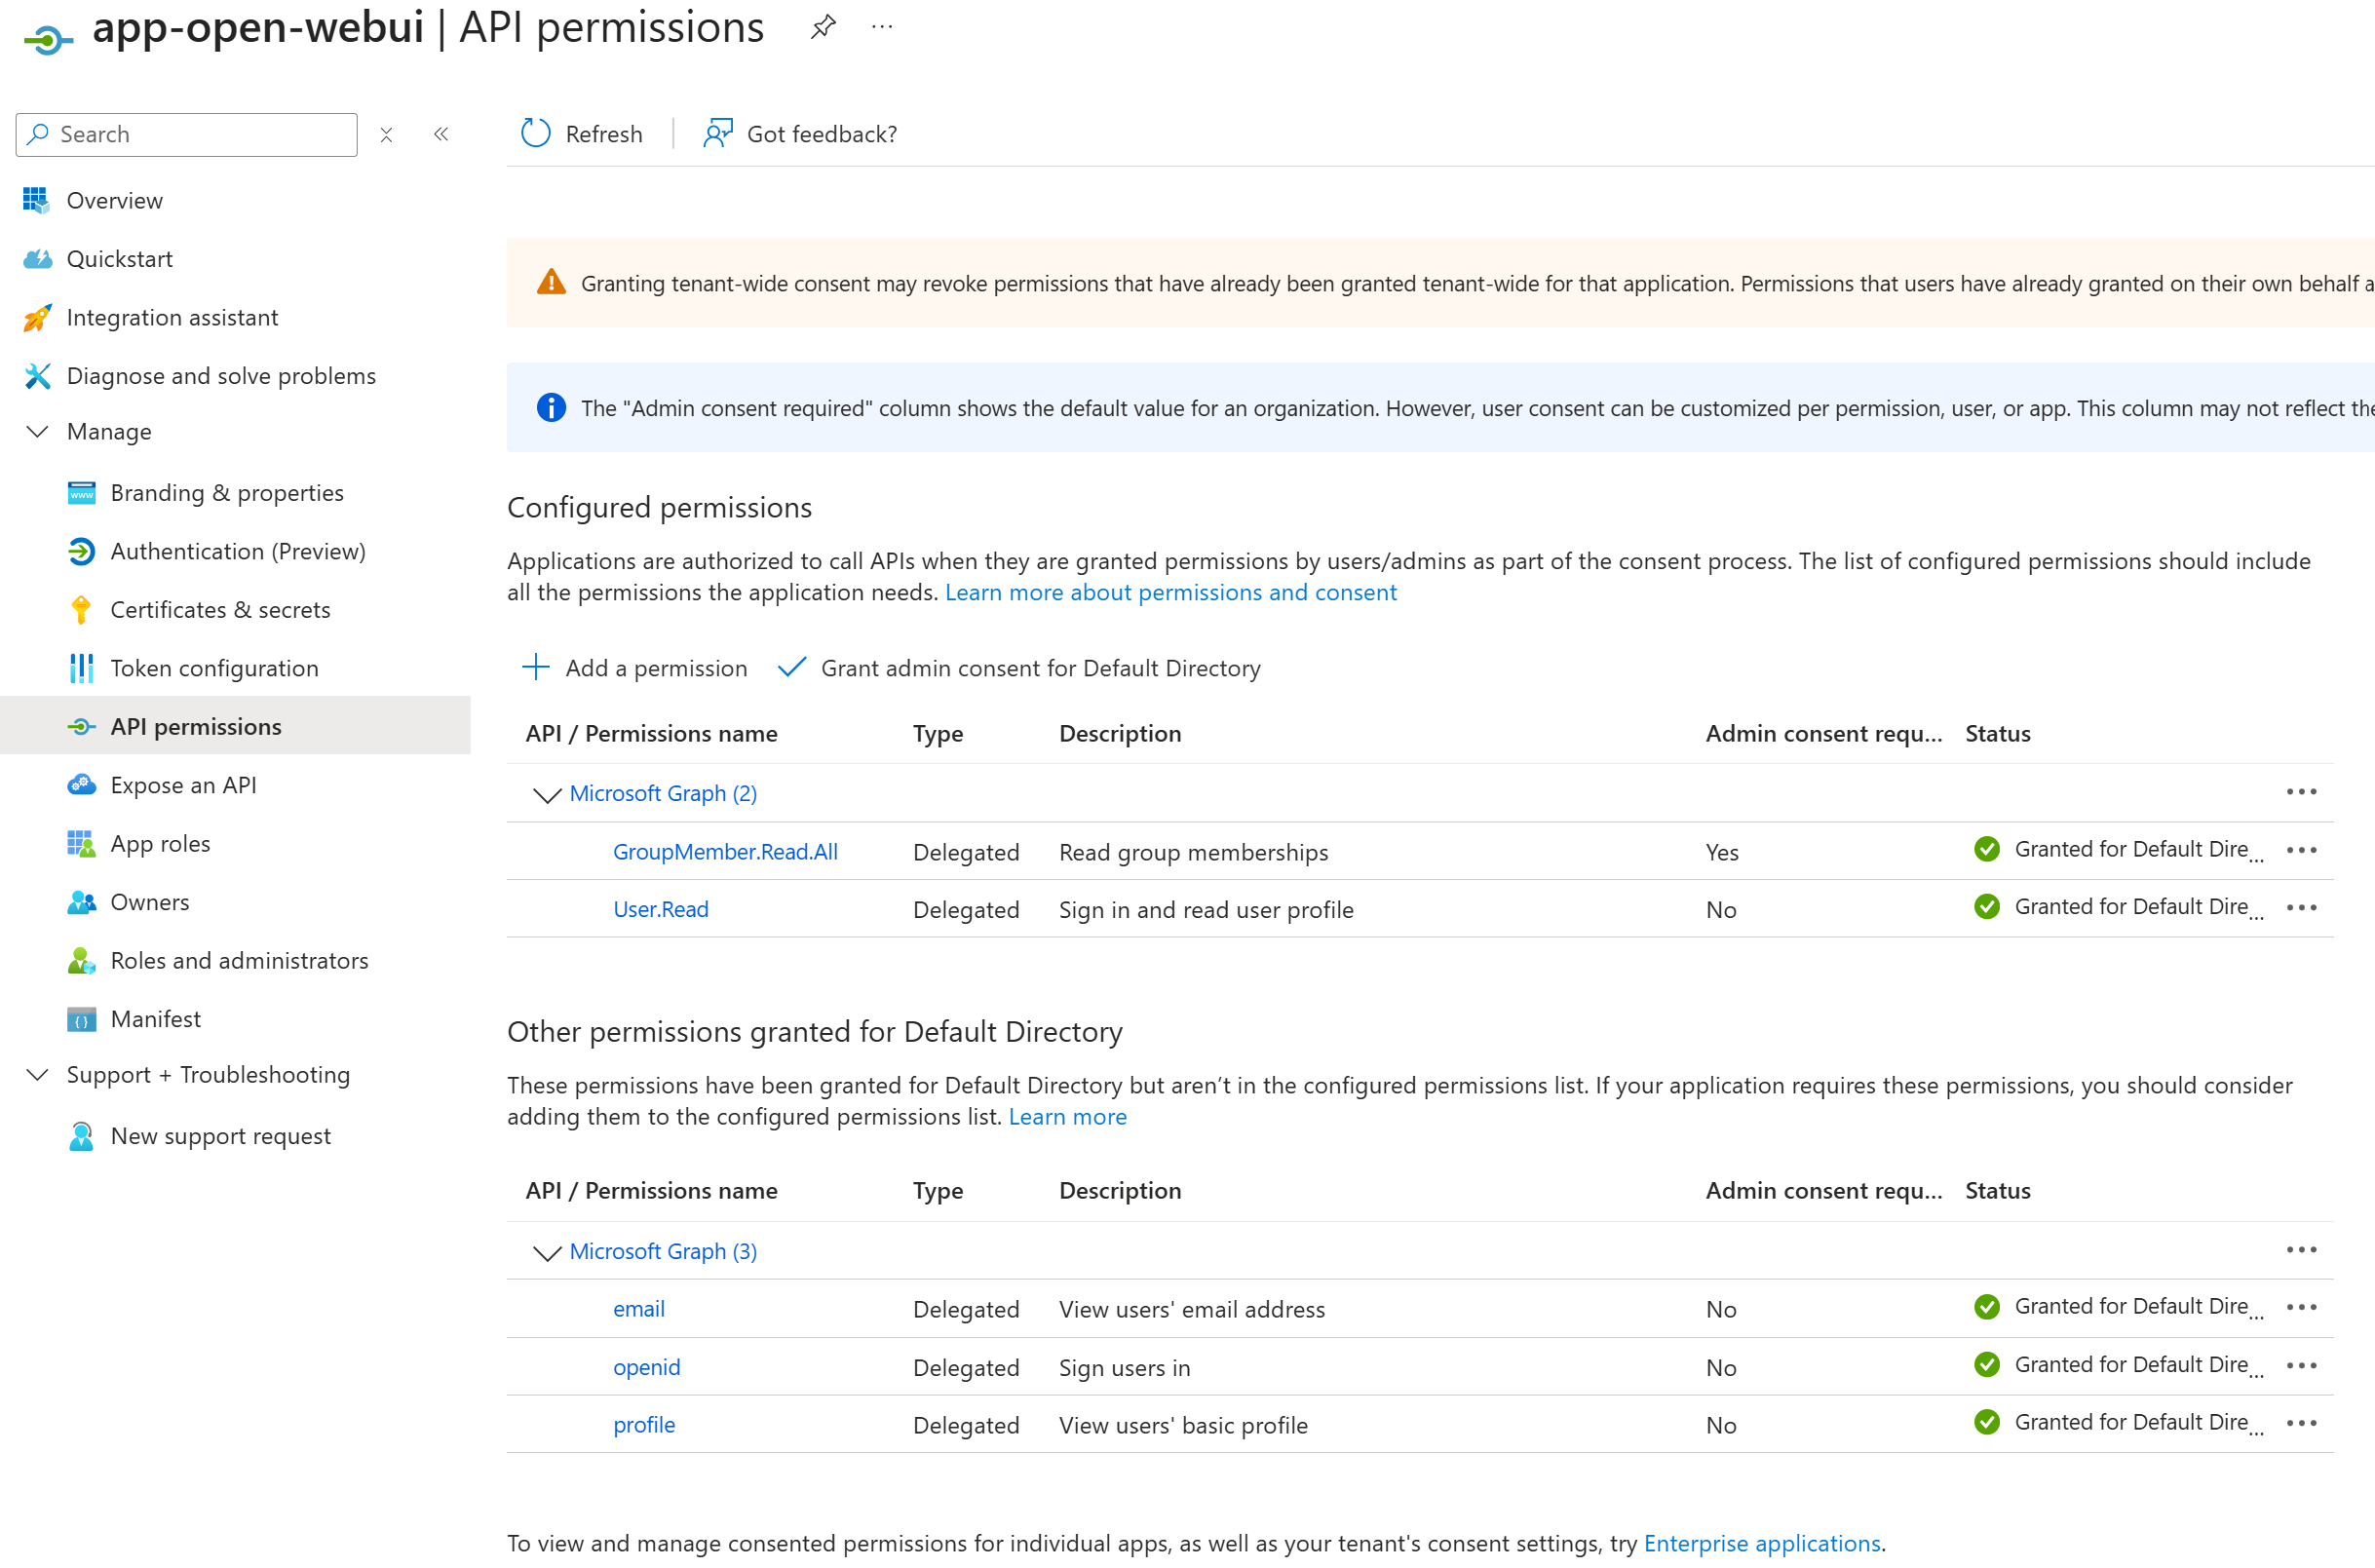The image size is (2375, 1568).
Task: Open the User.Read permission link
Action: tap(660, 909)
